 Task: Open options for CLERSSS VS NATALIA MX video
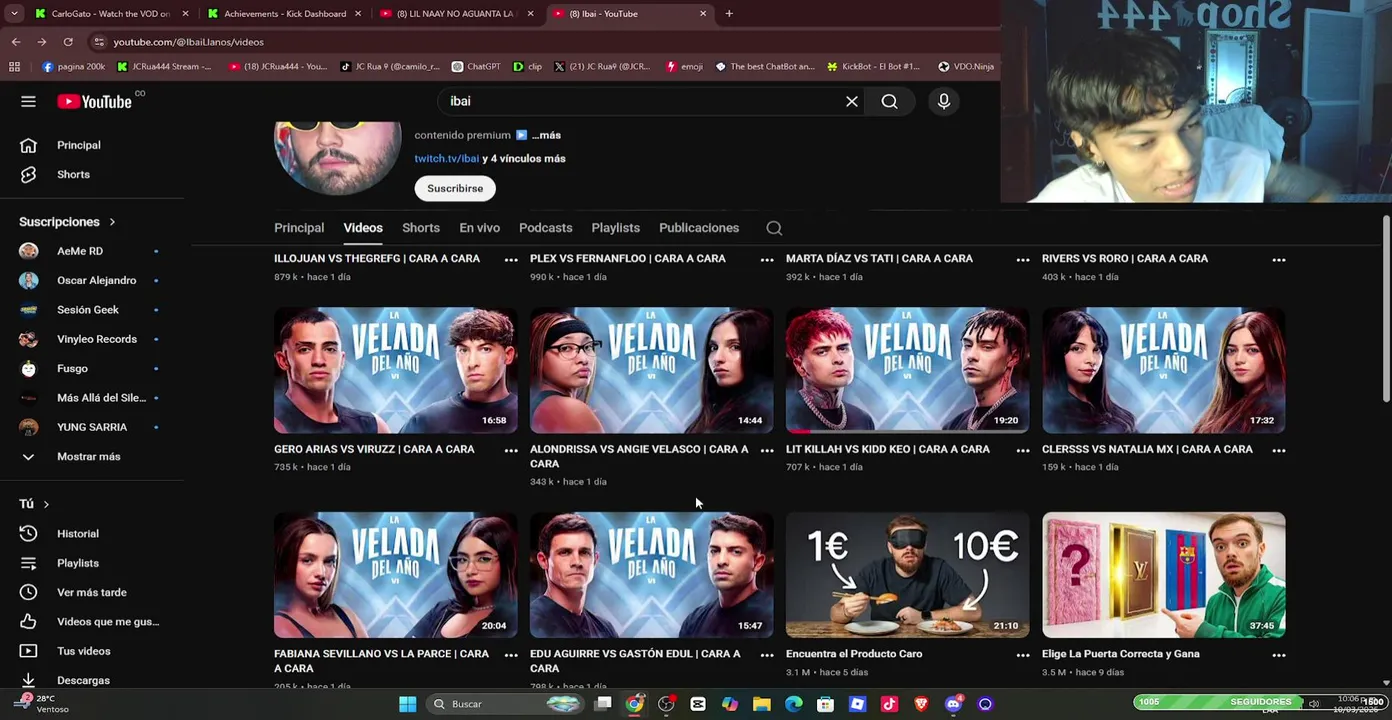click(1279, 451)
